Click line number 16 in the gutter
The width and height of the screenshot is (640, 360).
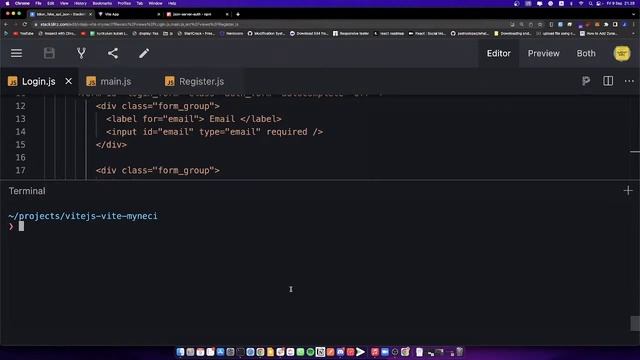pos(20,158)
